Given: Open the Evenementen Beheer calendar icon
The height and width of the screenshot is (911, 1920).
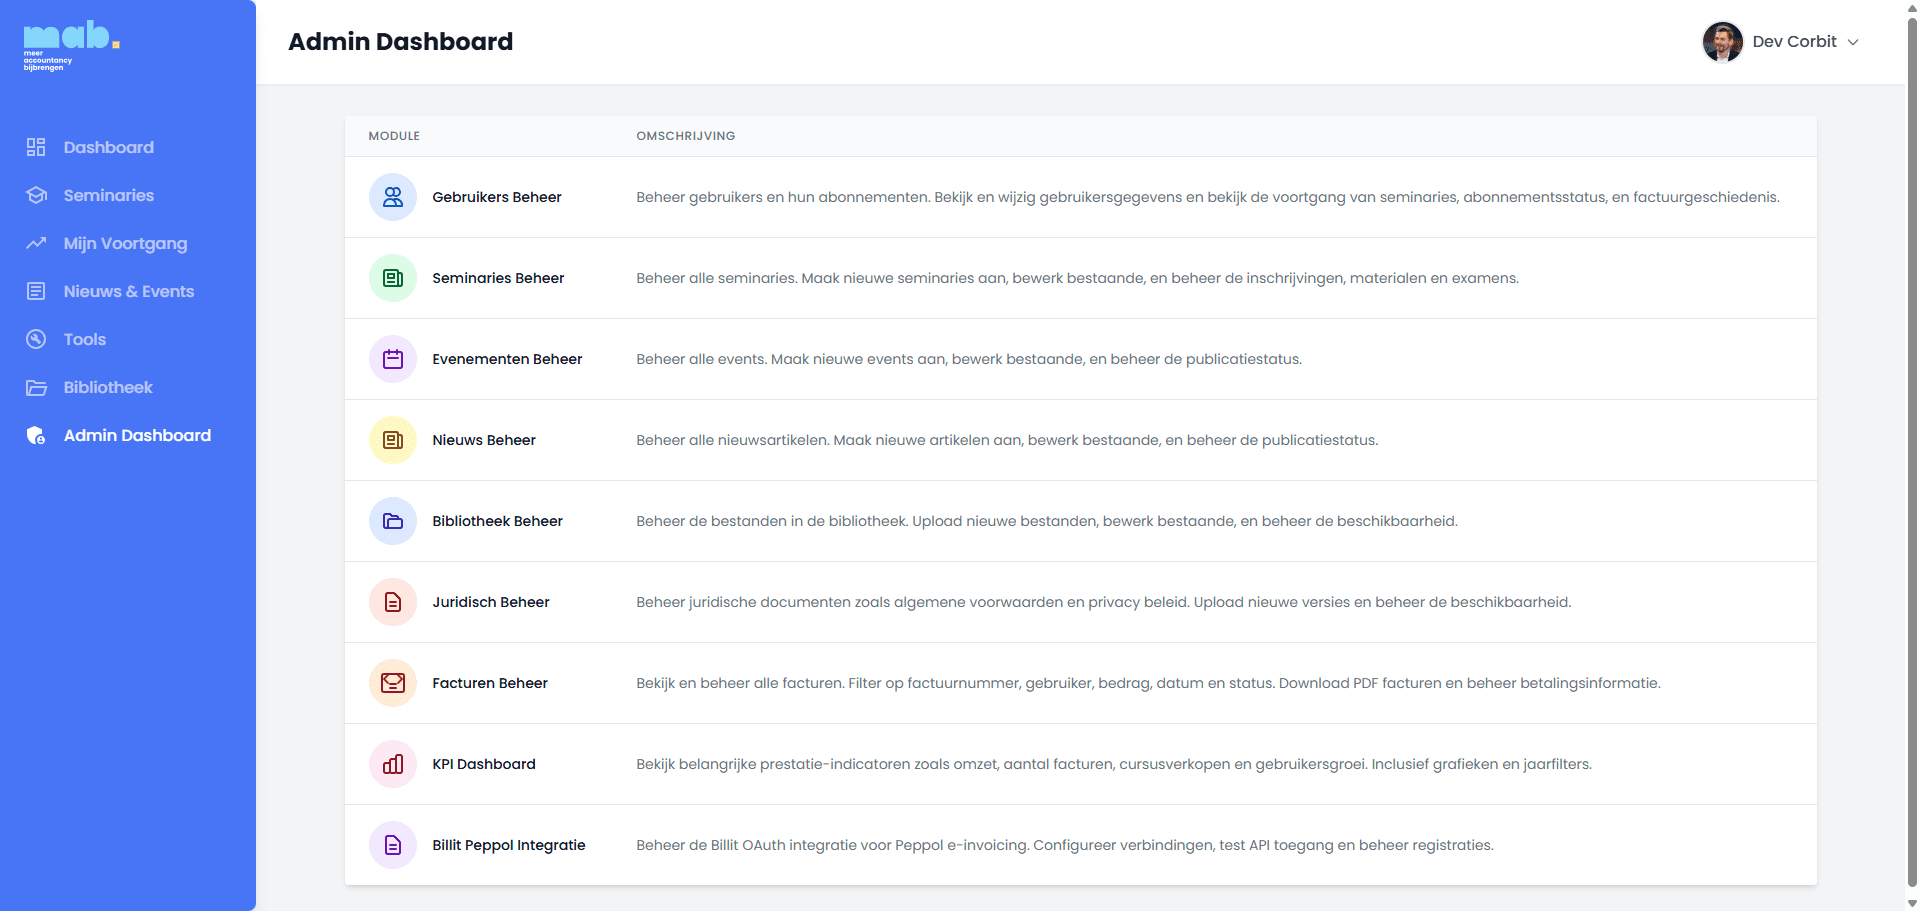Looking at the screenshot, I should (x=392, y=358).
